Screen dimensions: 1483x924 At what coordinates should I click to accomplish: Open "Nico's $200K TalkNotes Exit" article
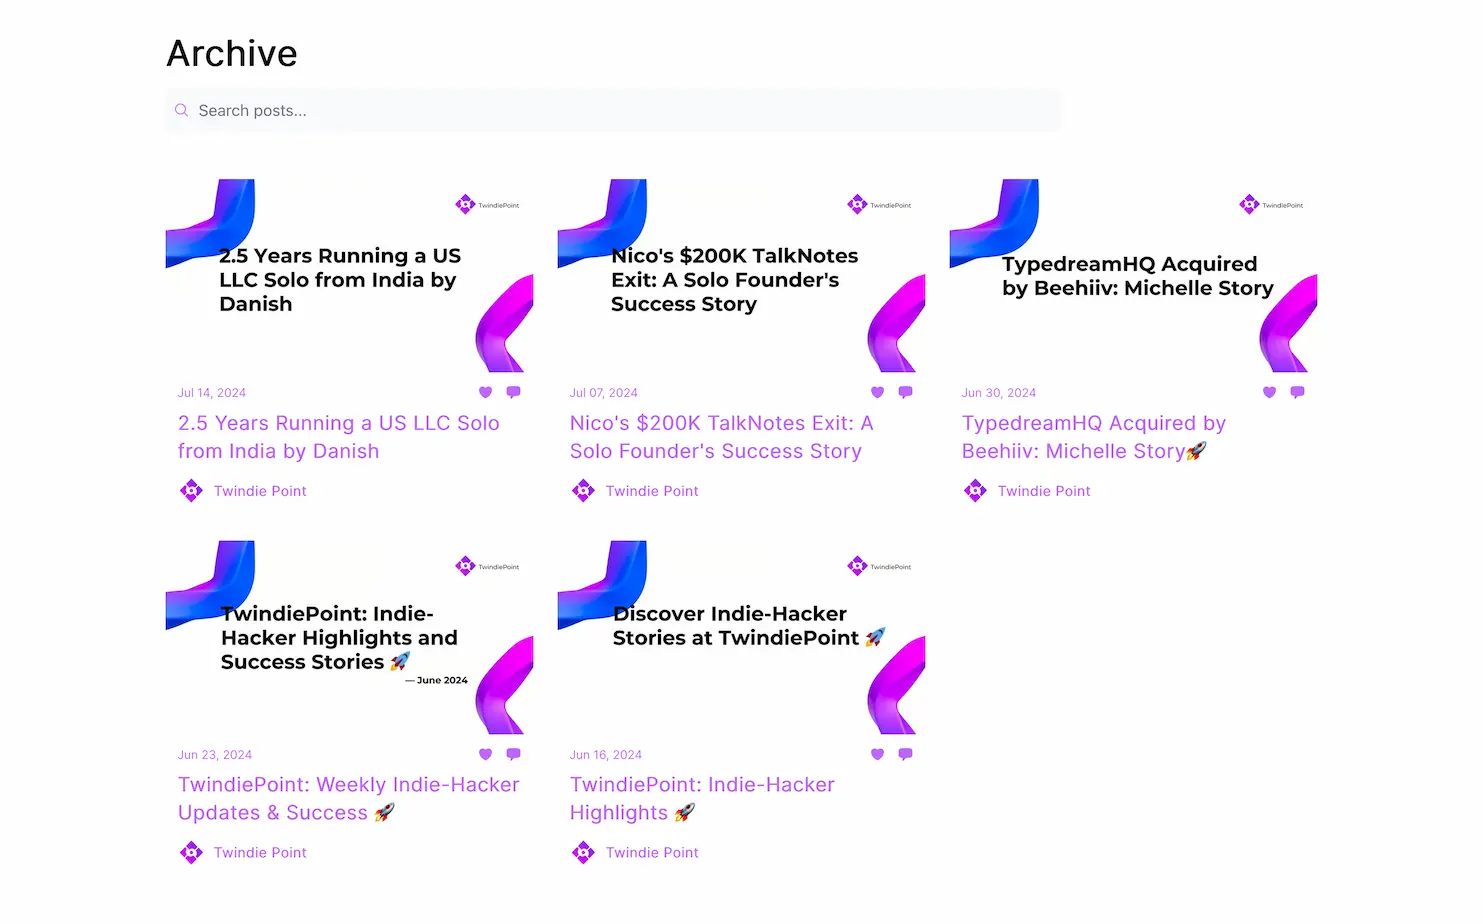(x=722, y=436)
